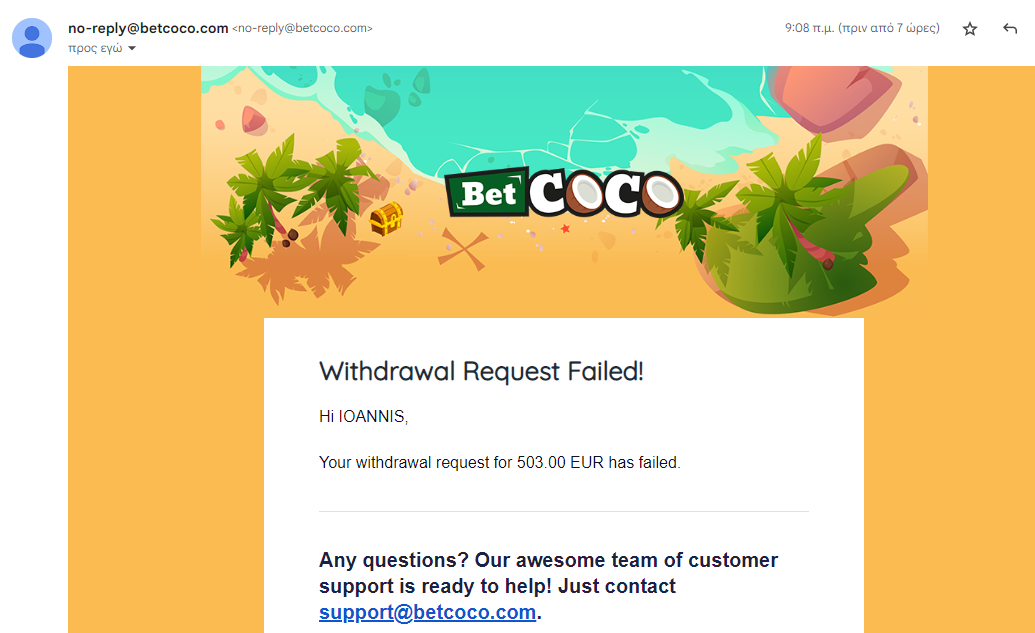Click the green 'Bet' logo badge
Viewport: 1035px width, 633px height.
485,195
